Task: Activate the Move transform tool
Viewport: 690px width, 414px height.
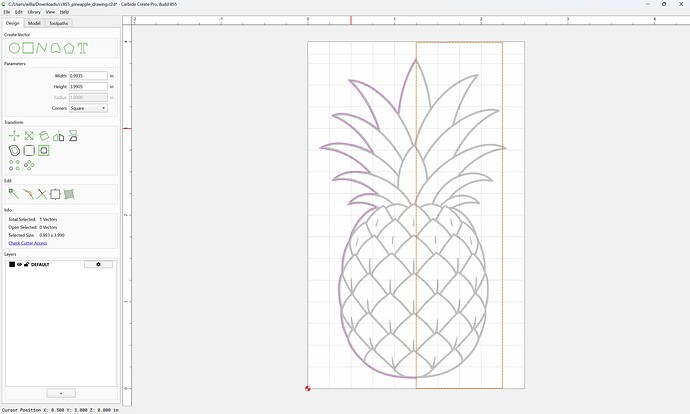Action: (x=14, y=136)
